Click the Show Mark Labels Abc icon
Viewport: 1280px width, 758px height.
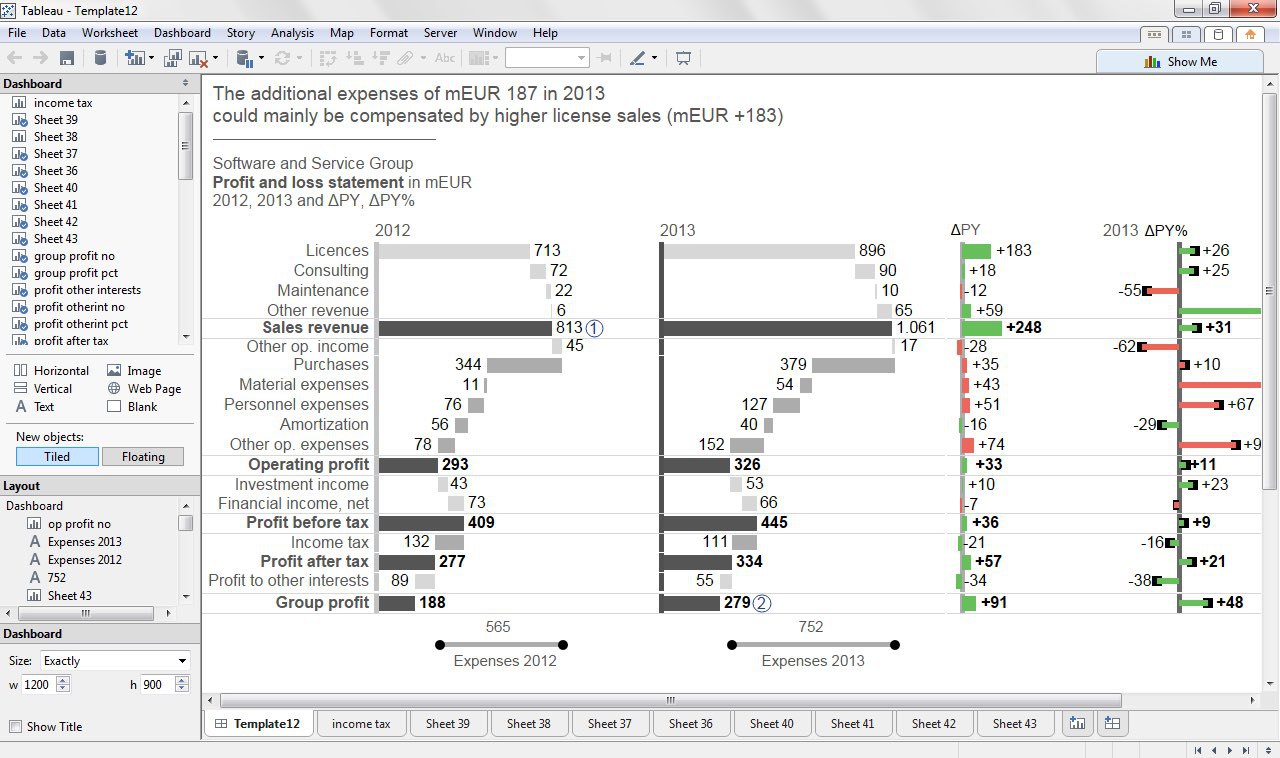(x=445, y=58)
